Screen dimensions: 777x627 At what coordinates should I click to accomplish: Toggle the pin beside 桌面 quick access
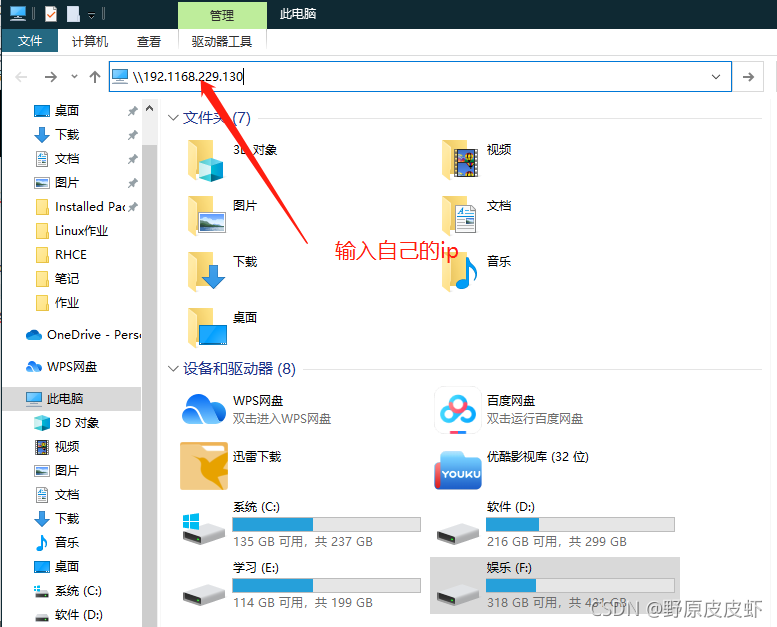tap(132, 111)
